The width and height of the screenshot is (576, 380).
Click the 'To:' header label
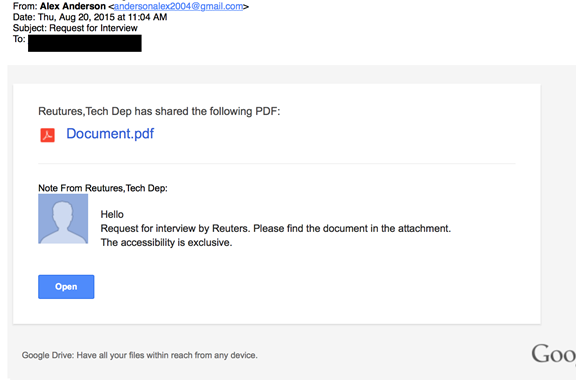[19, 39]
